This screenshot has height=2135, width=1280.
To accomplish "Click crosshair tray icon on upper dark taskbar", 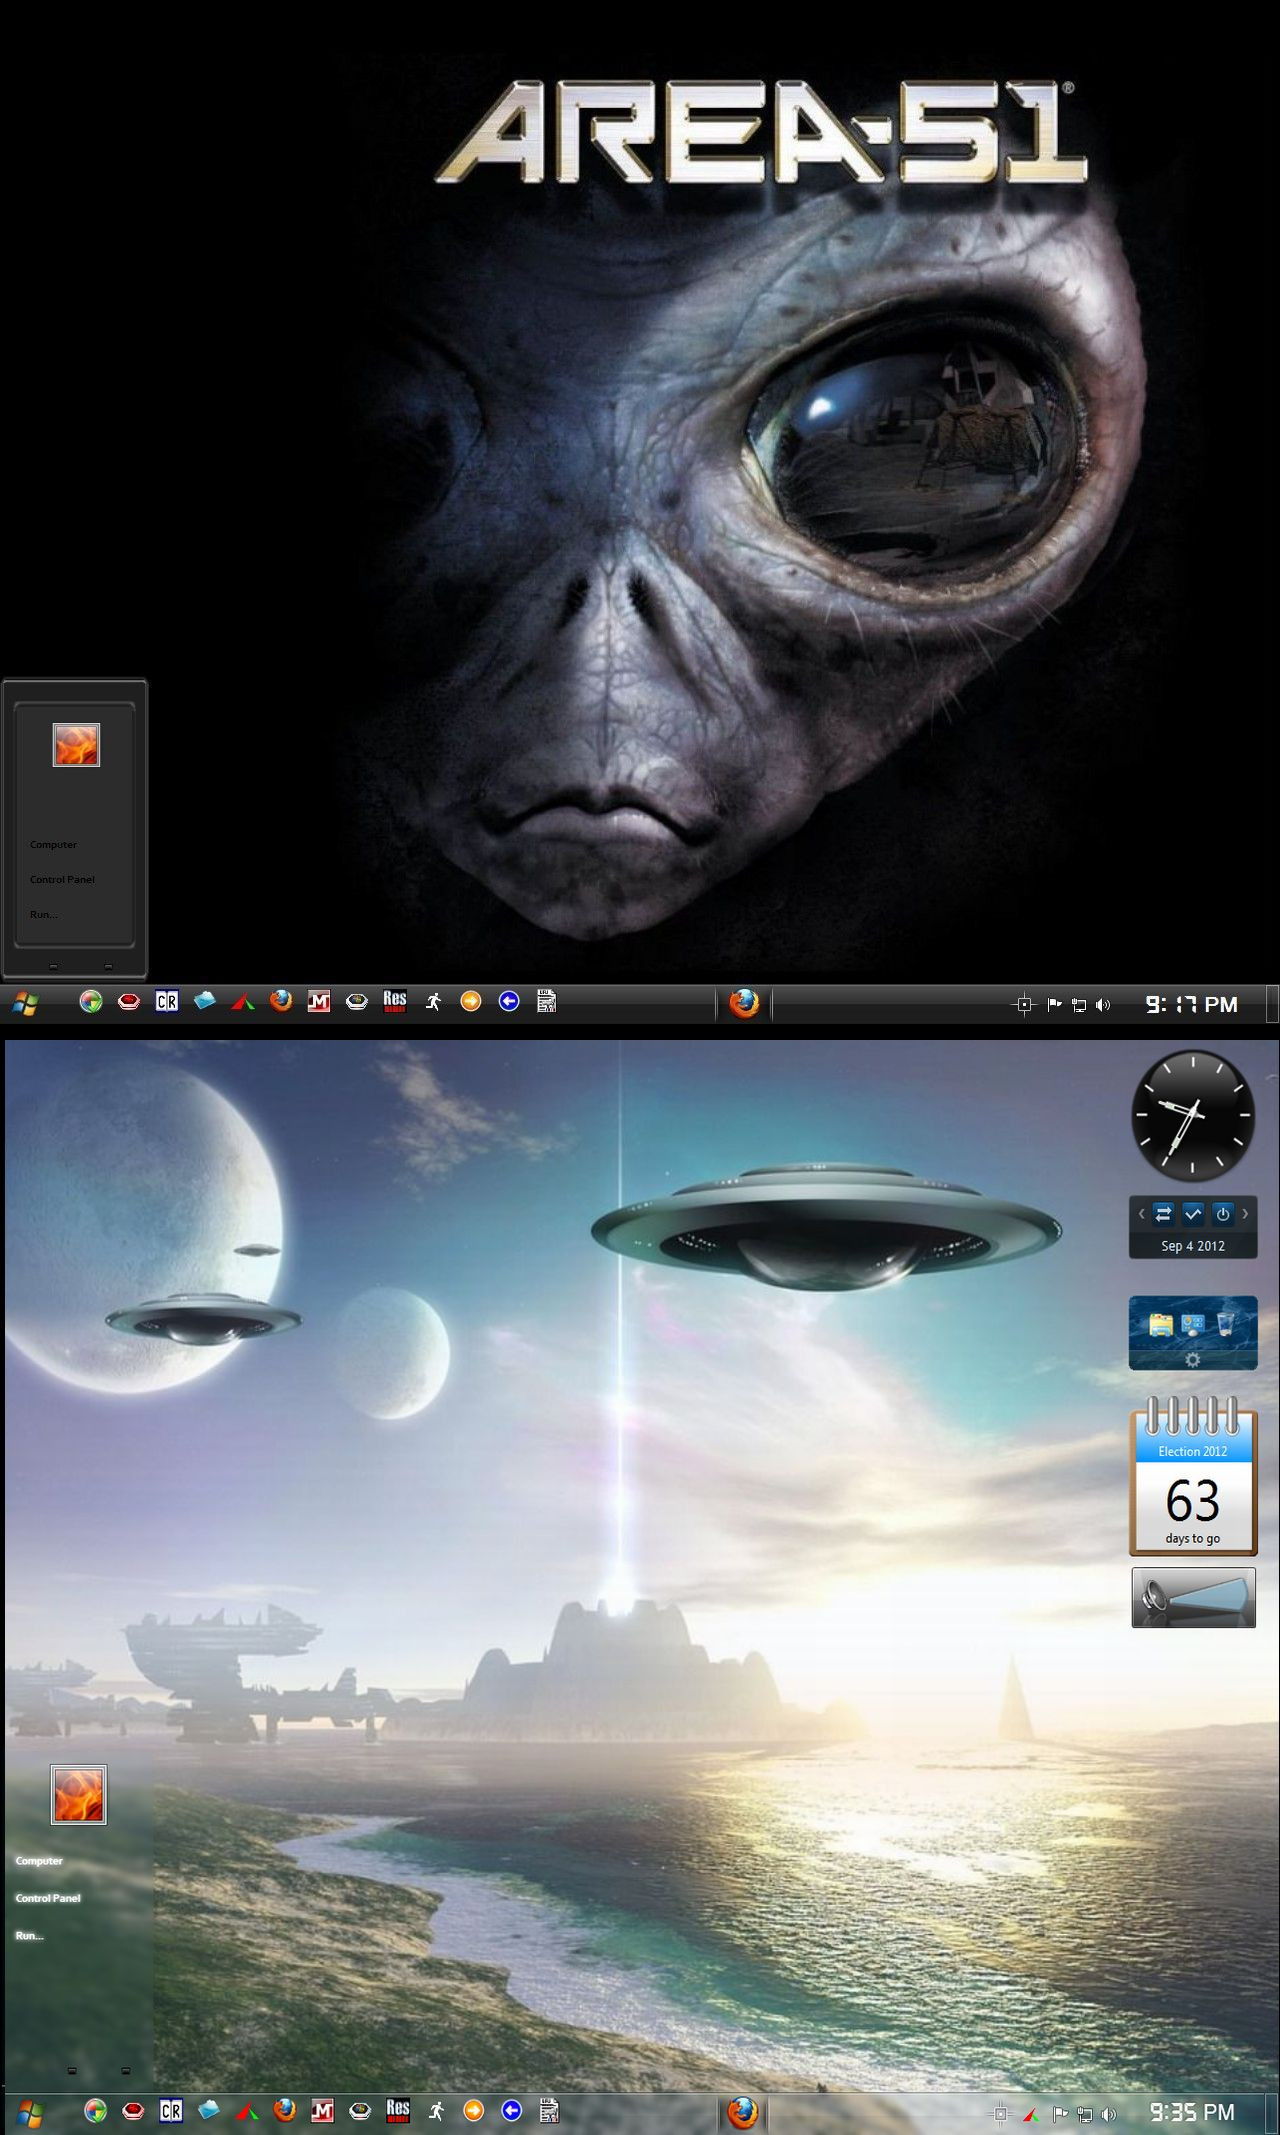I will click(x=1024, y=1005).
